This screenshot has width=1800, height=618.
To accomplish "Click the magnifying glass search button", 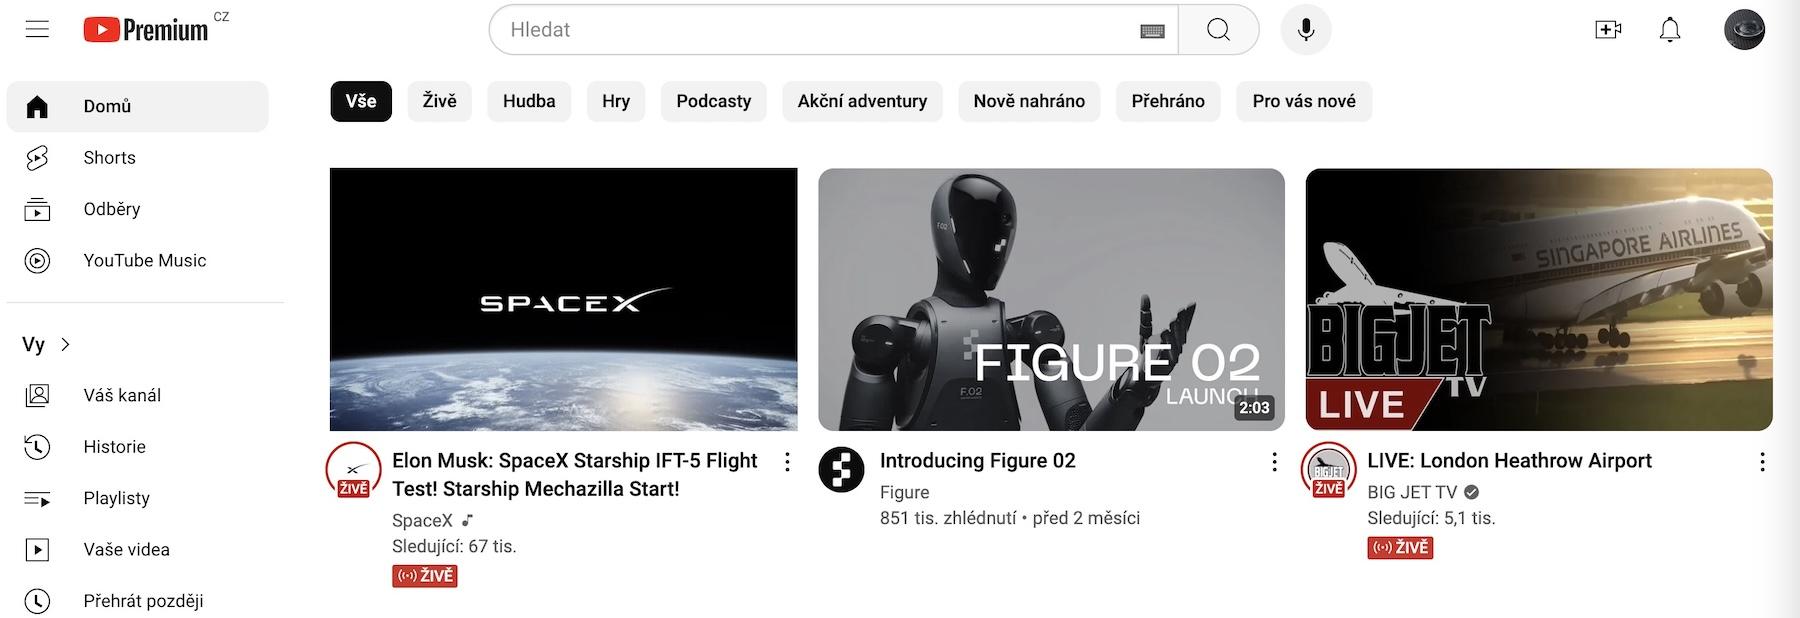I will click(x=1218, y=30).
